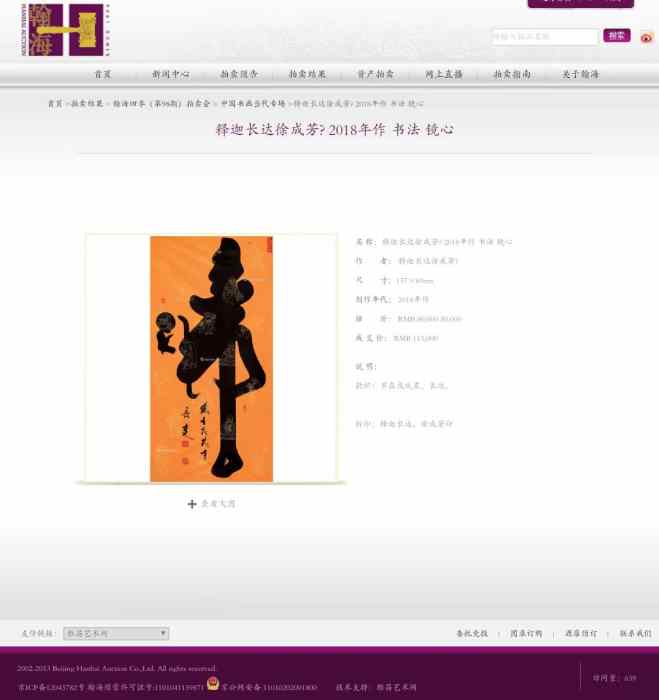
Task: Open 网上直播 navigation item
Action: (444, 74)
